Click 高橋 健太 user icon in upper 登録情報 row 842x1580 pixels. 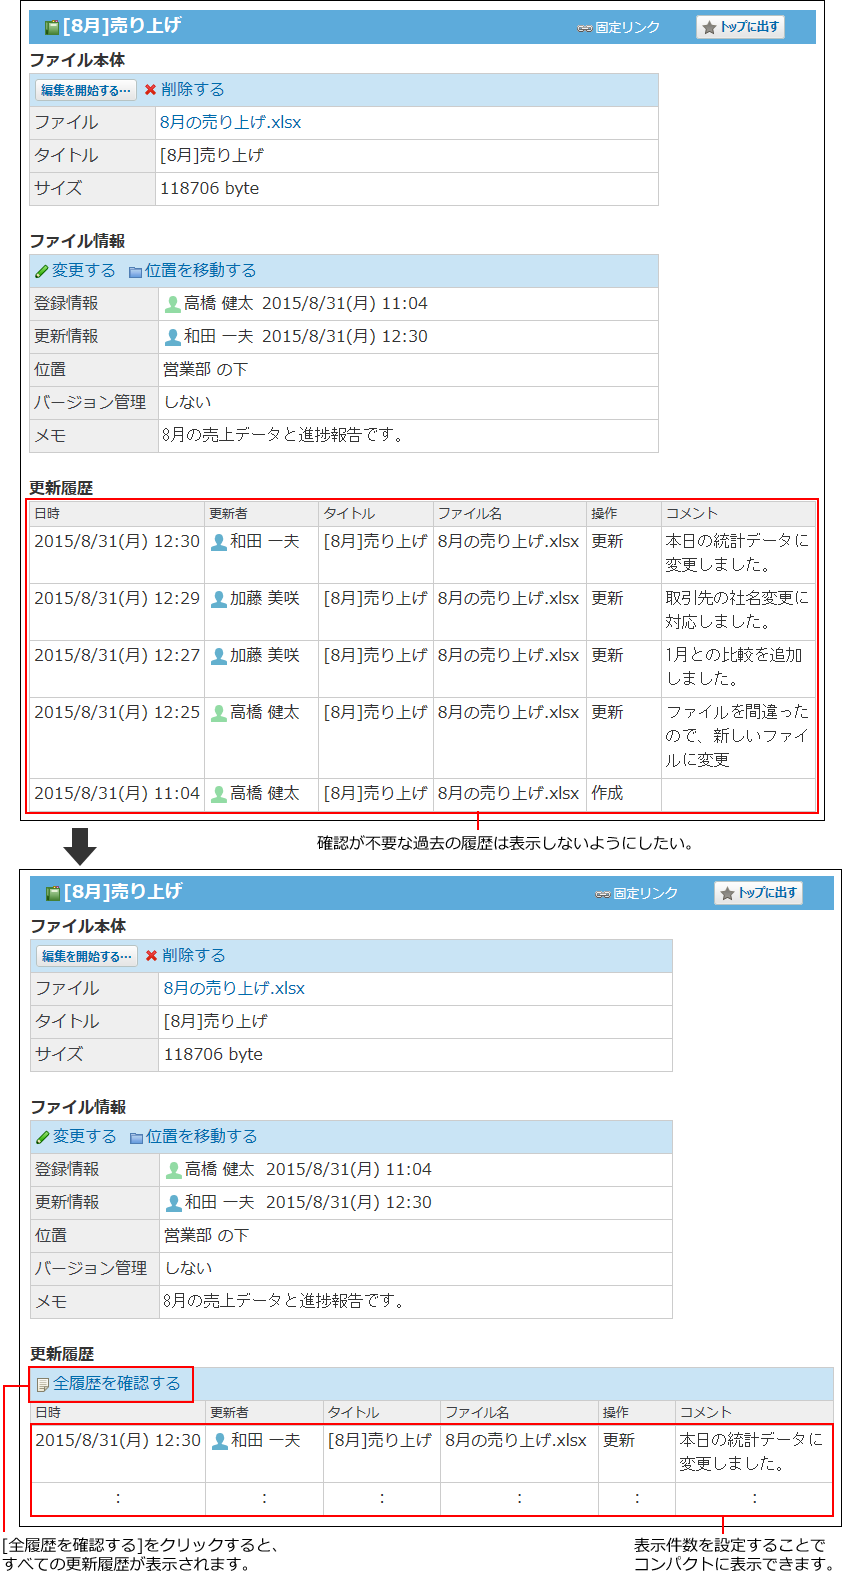pos(173,304)
